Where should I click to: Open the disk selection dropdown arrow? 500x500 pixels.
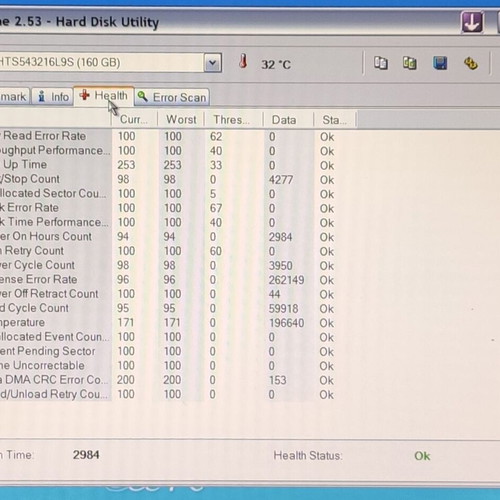[213, 62]
